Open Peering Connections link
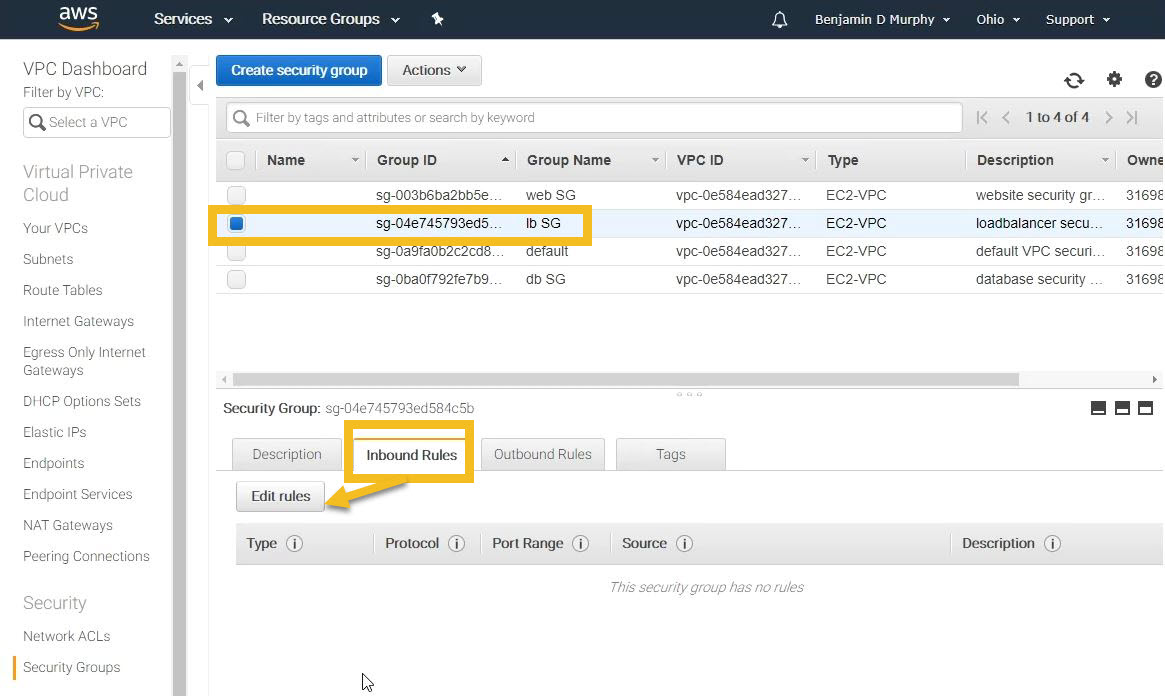 pyautogui.click(x=86, y=556)
